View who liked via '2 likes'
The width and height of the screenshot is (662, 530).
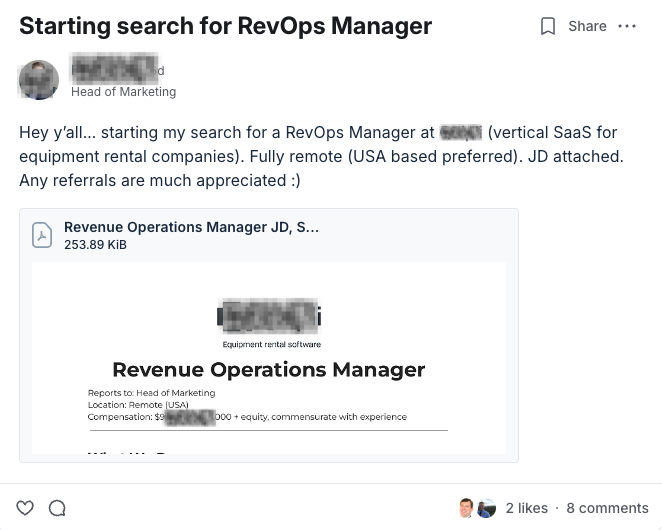tap(527, 508)
